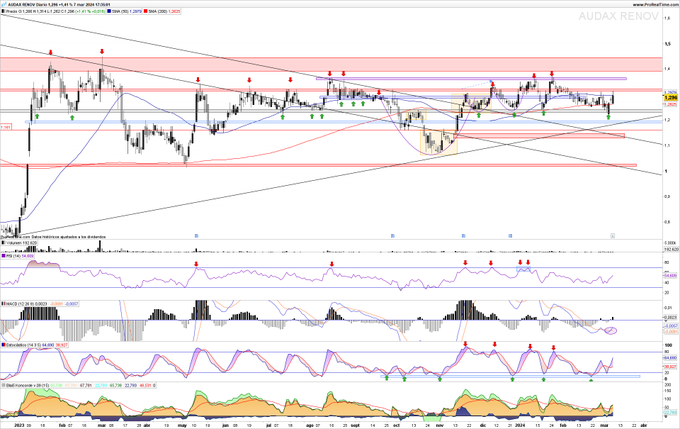The height and width of the screenshot is (429, 680).
Task: Click the Koncorde value 22,793 on the right axis
Action: pos(670,413)
